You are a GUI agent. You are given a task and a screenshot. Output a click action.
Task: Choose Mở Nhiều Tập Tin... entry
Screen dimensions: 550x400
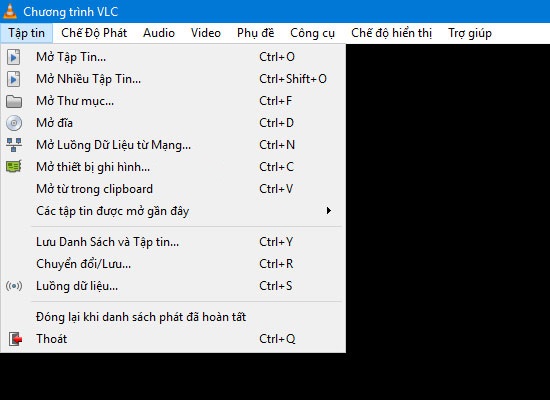pos(173,79)
